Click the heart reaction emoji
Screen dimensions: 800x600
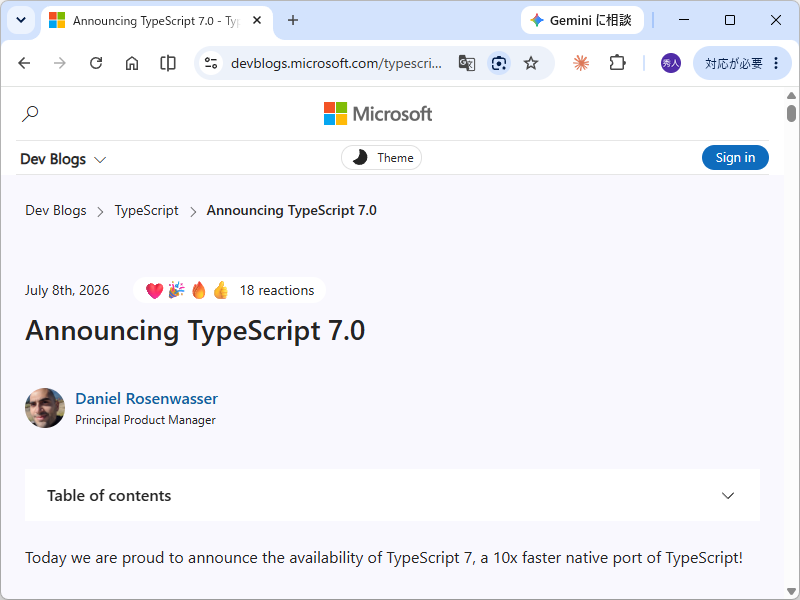tap(154, 290)
